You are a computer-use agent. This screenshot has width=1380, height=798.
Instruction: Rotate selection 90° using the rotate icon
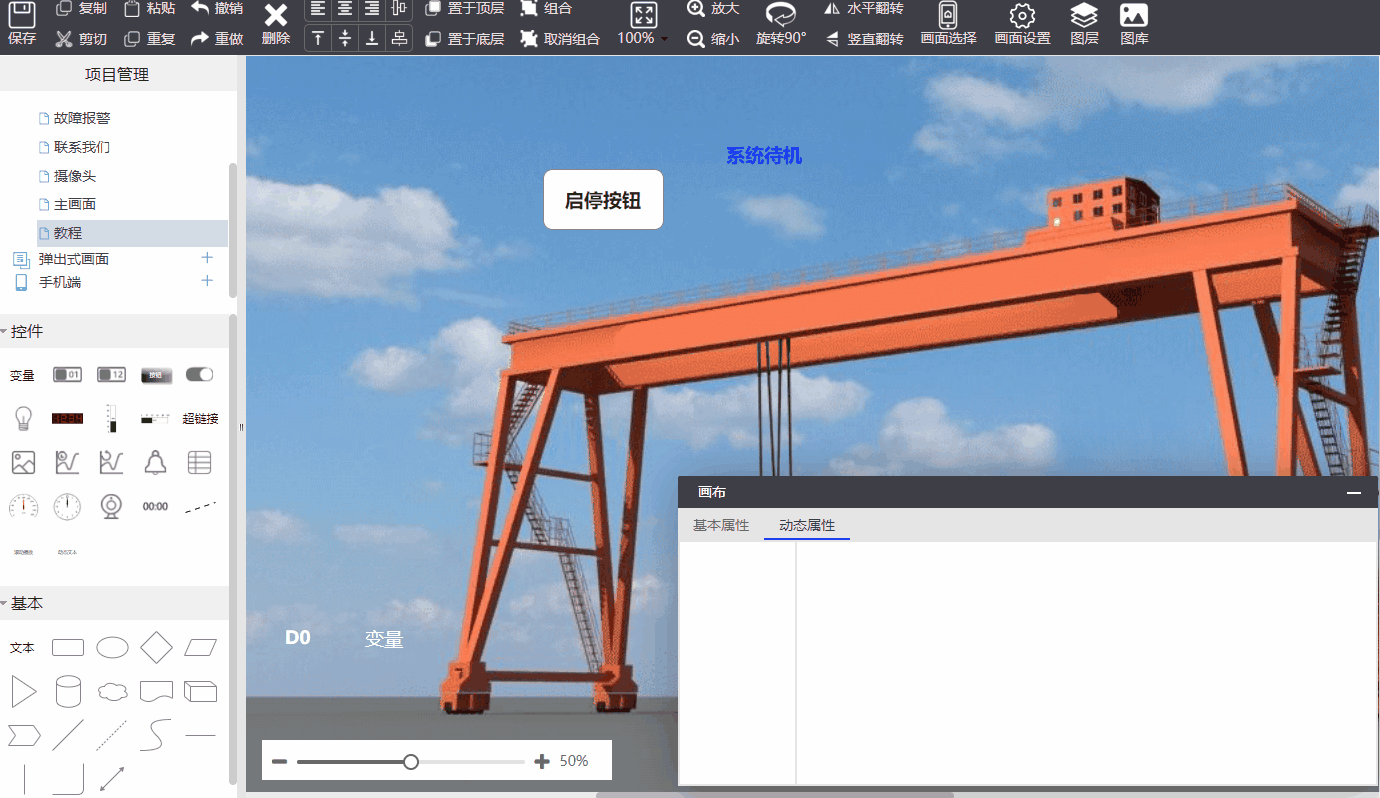781,14
